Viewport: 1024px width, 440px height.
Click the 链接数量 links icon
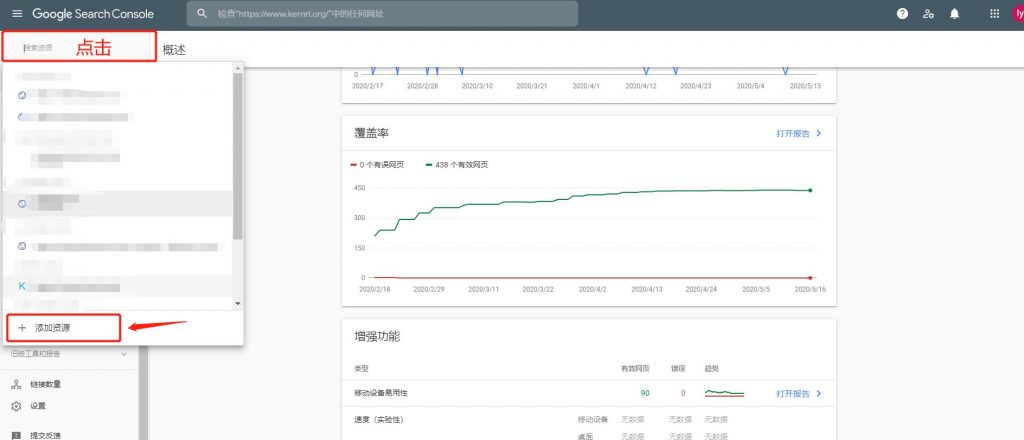coord(17,385)
